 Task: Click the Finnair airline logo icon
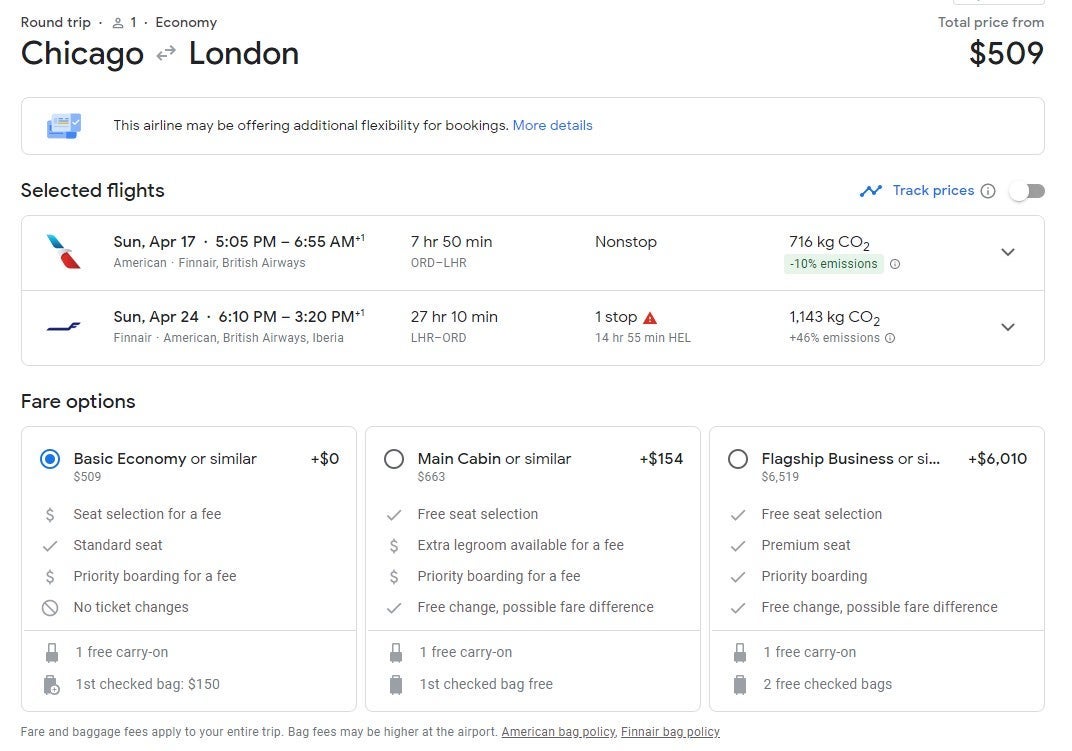[x=63, y=327]
